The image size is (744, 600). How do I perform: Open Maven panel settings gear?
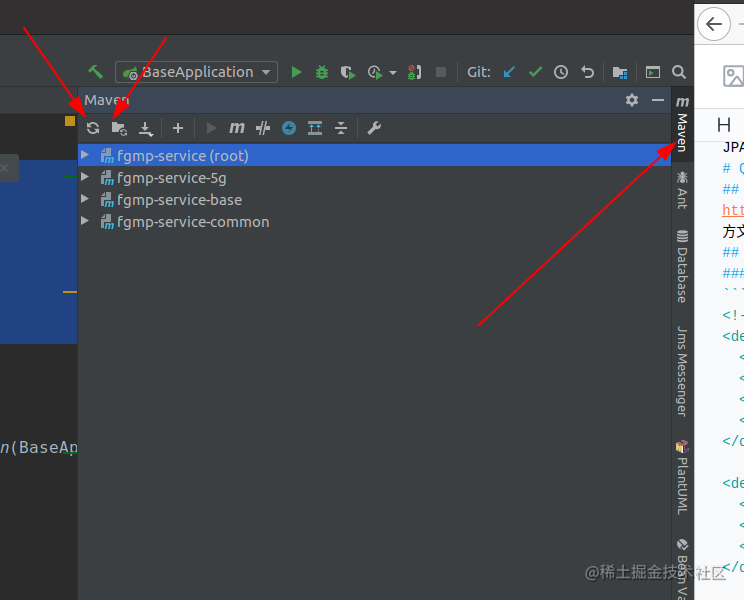632,100
